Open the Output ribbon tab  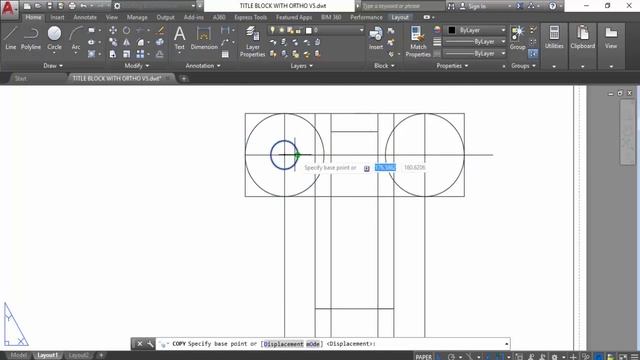pos(165,18)
